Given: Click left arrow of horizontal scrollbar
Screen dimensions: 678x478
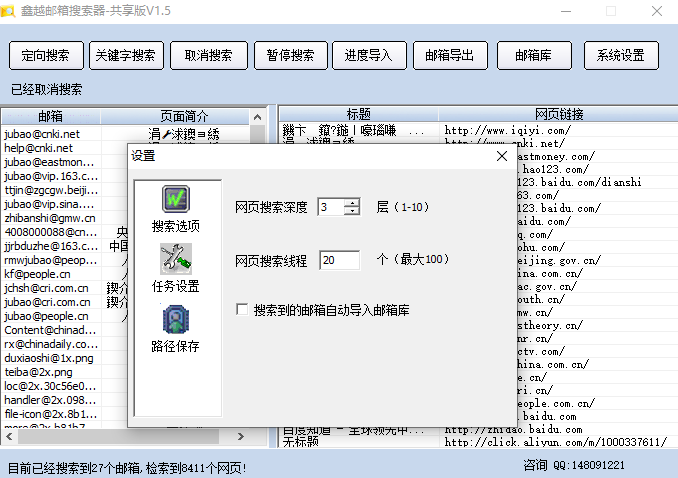Looking at the screenshot, I should point(9,437).
